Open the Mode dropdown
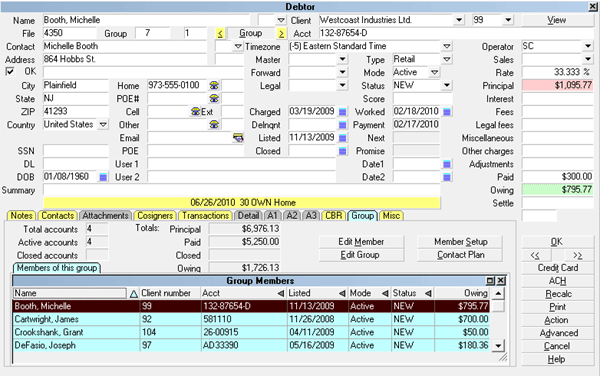Image resolution: width=600 pixels, height=376 pixels. (434, 72)
